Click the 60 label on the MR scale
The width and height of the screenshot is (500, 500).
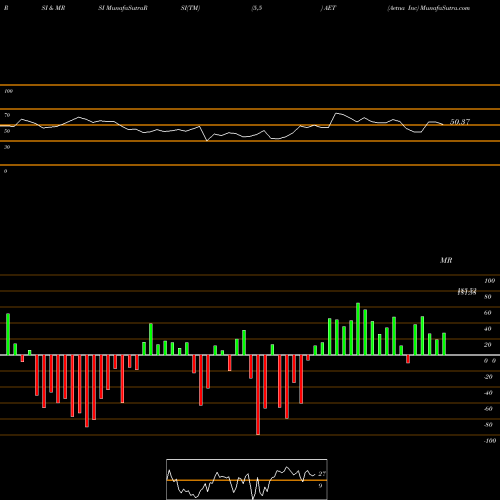[x=488, y=313]
